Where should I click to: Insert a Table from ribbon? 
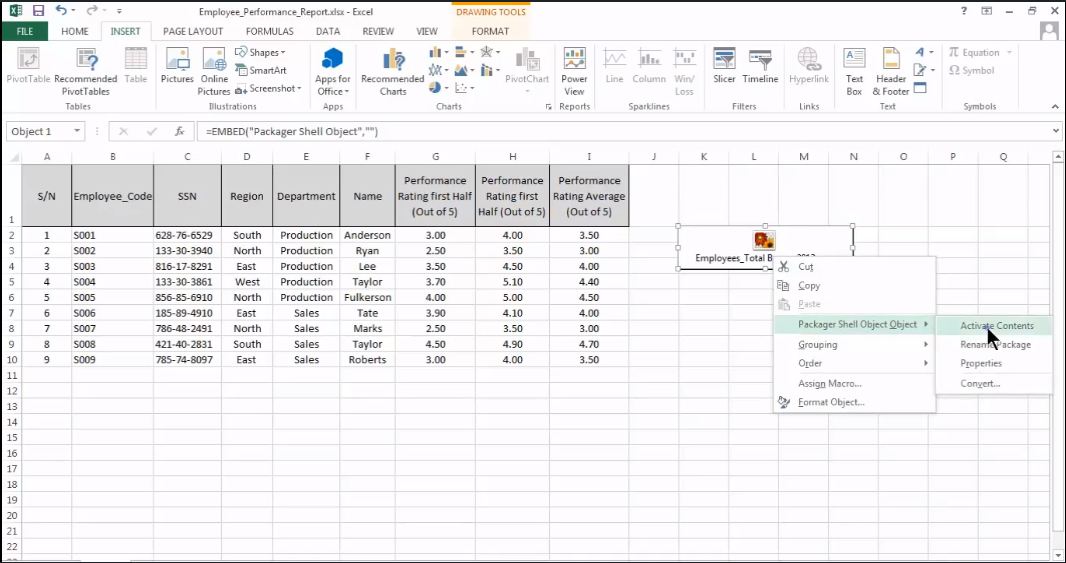pyautogui.click(x=135, y=67)
